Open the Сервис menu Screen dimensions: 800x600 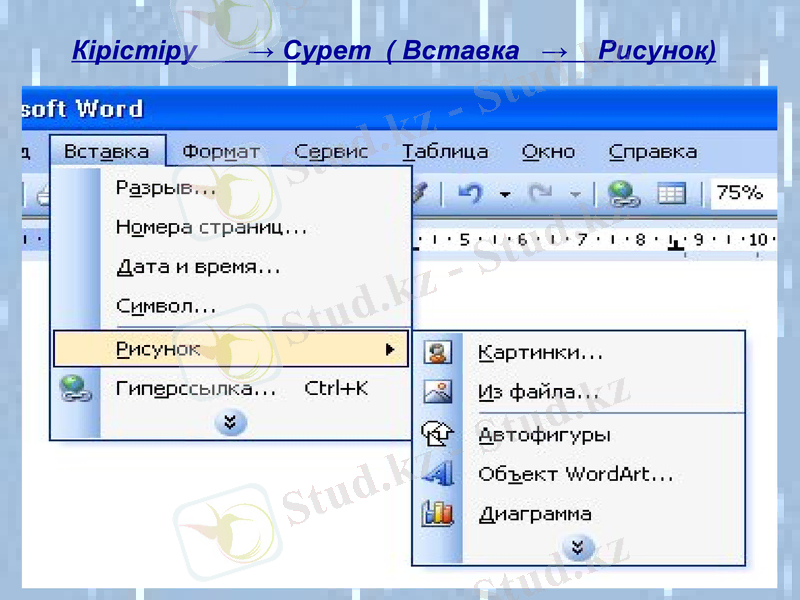332,150
